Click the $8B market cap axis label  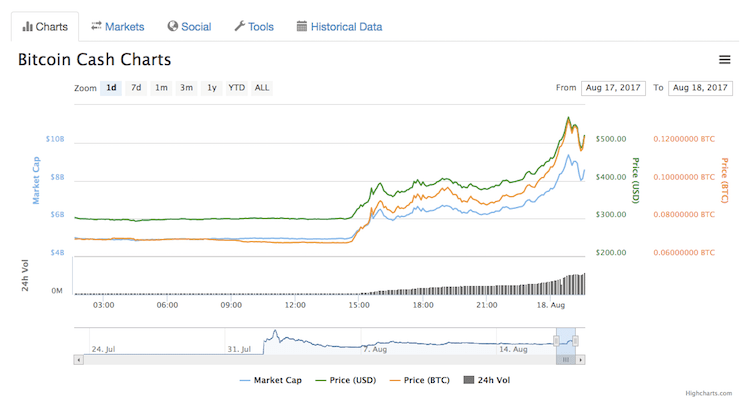[x=57, y=177]
